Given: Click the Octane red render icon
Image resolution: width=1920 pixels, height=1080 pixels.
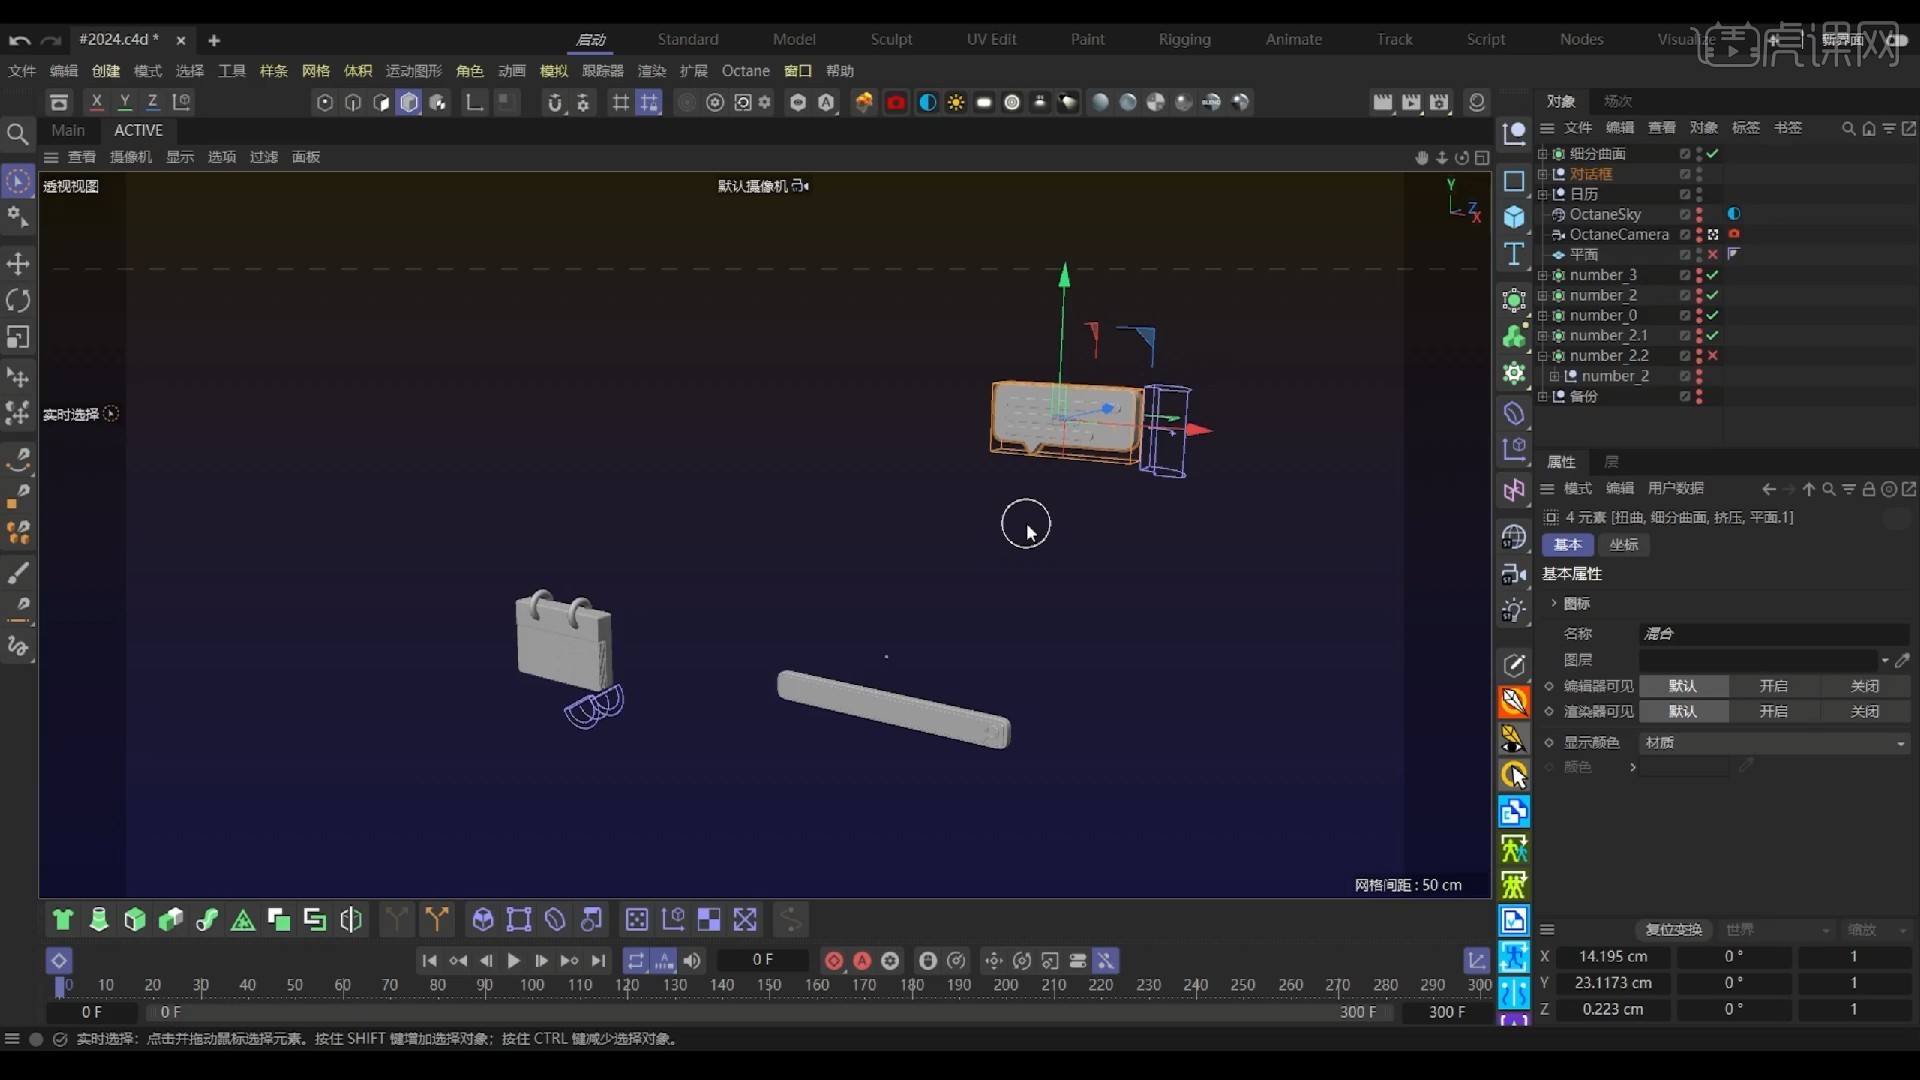Looking at the screenshot, I should 896,102.
